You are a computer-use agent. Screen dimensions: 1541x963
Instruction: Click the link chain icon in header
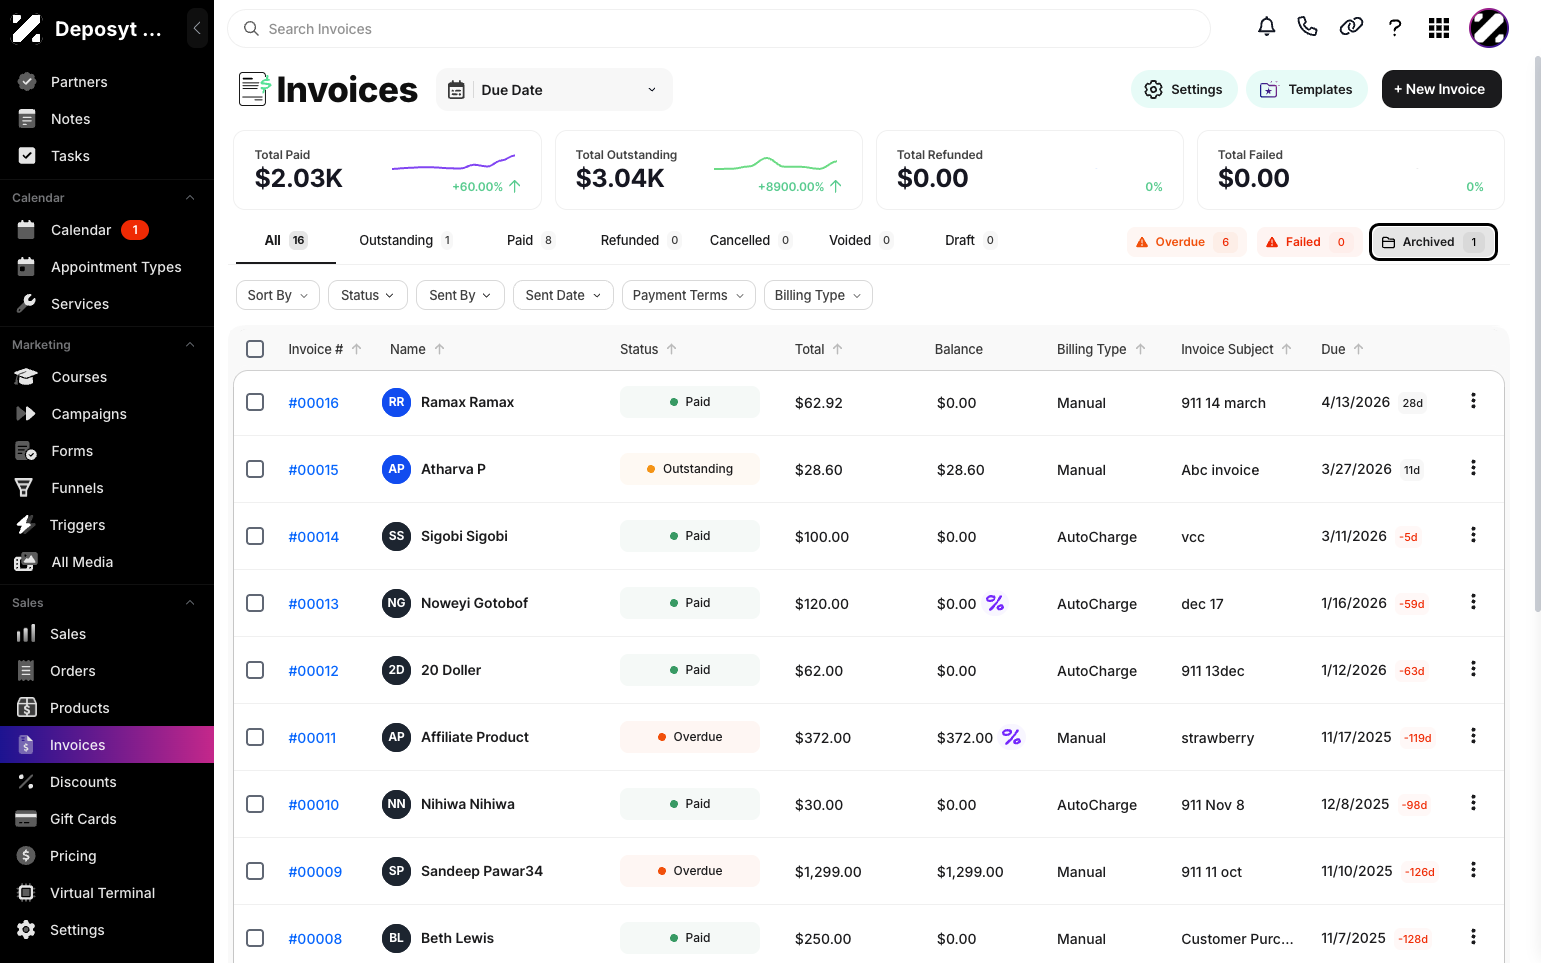(x=1351, y=27)
